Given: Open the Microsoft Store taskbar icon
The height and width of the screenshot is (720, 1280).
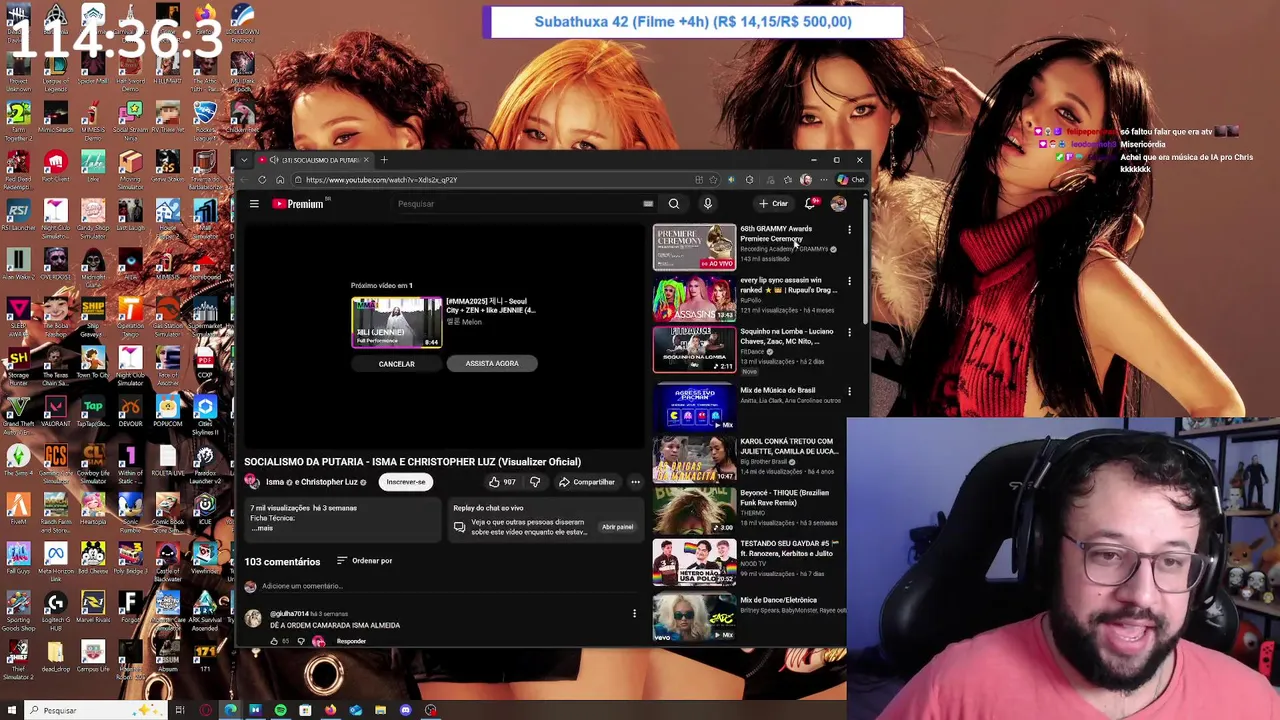Looking at the screenshot, I should click(x=305, y=710).
